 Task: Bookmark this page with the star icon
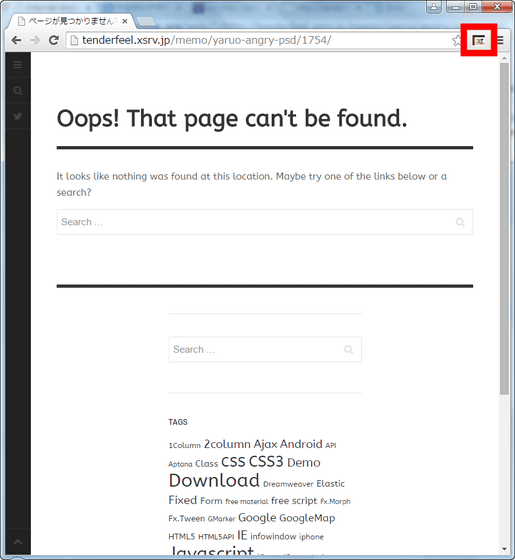[457, 40]
